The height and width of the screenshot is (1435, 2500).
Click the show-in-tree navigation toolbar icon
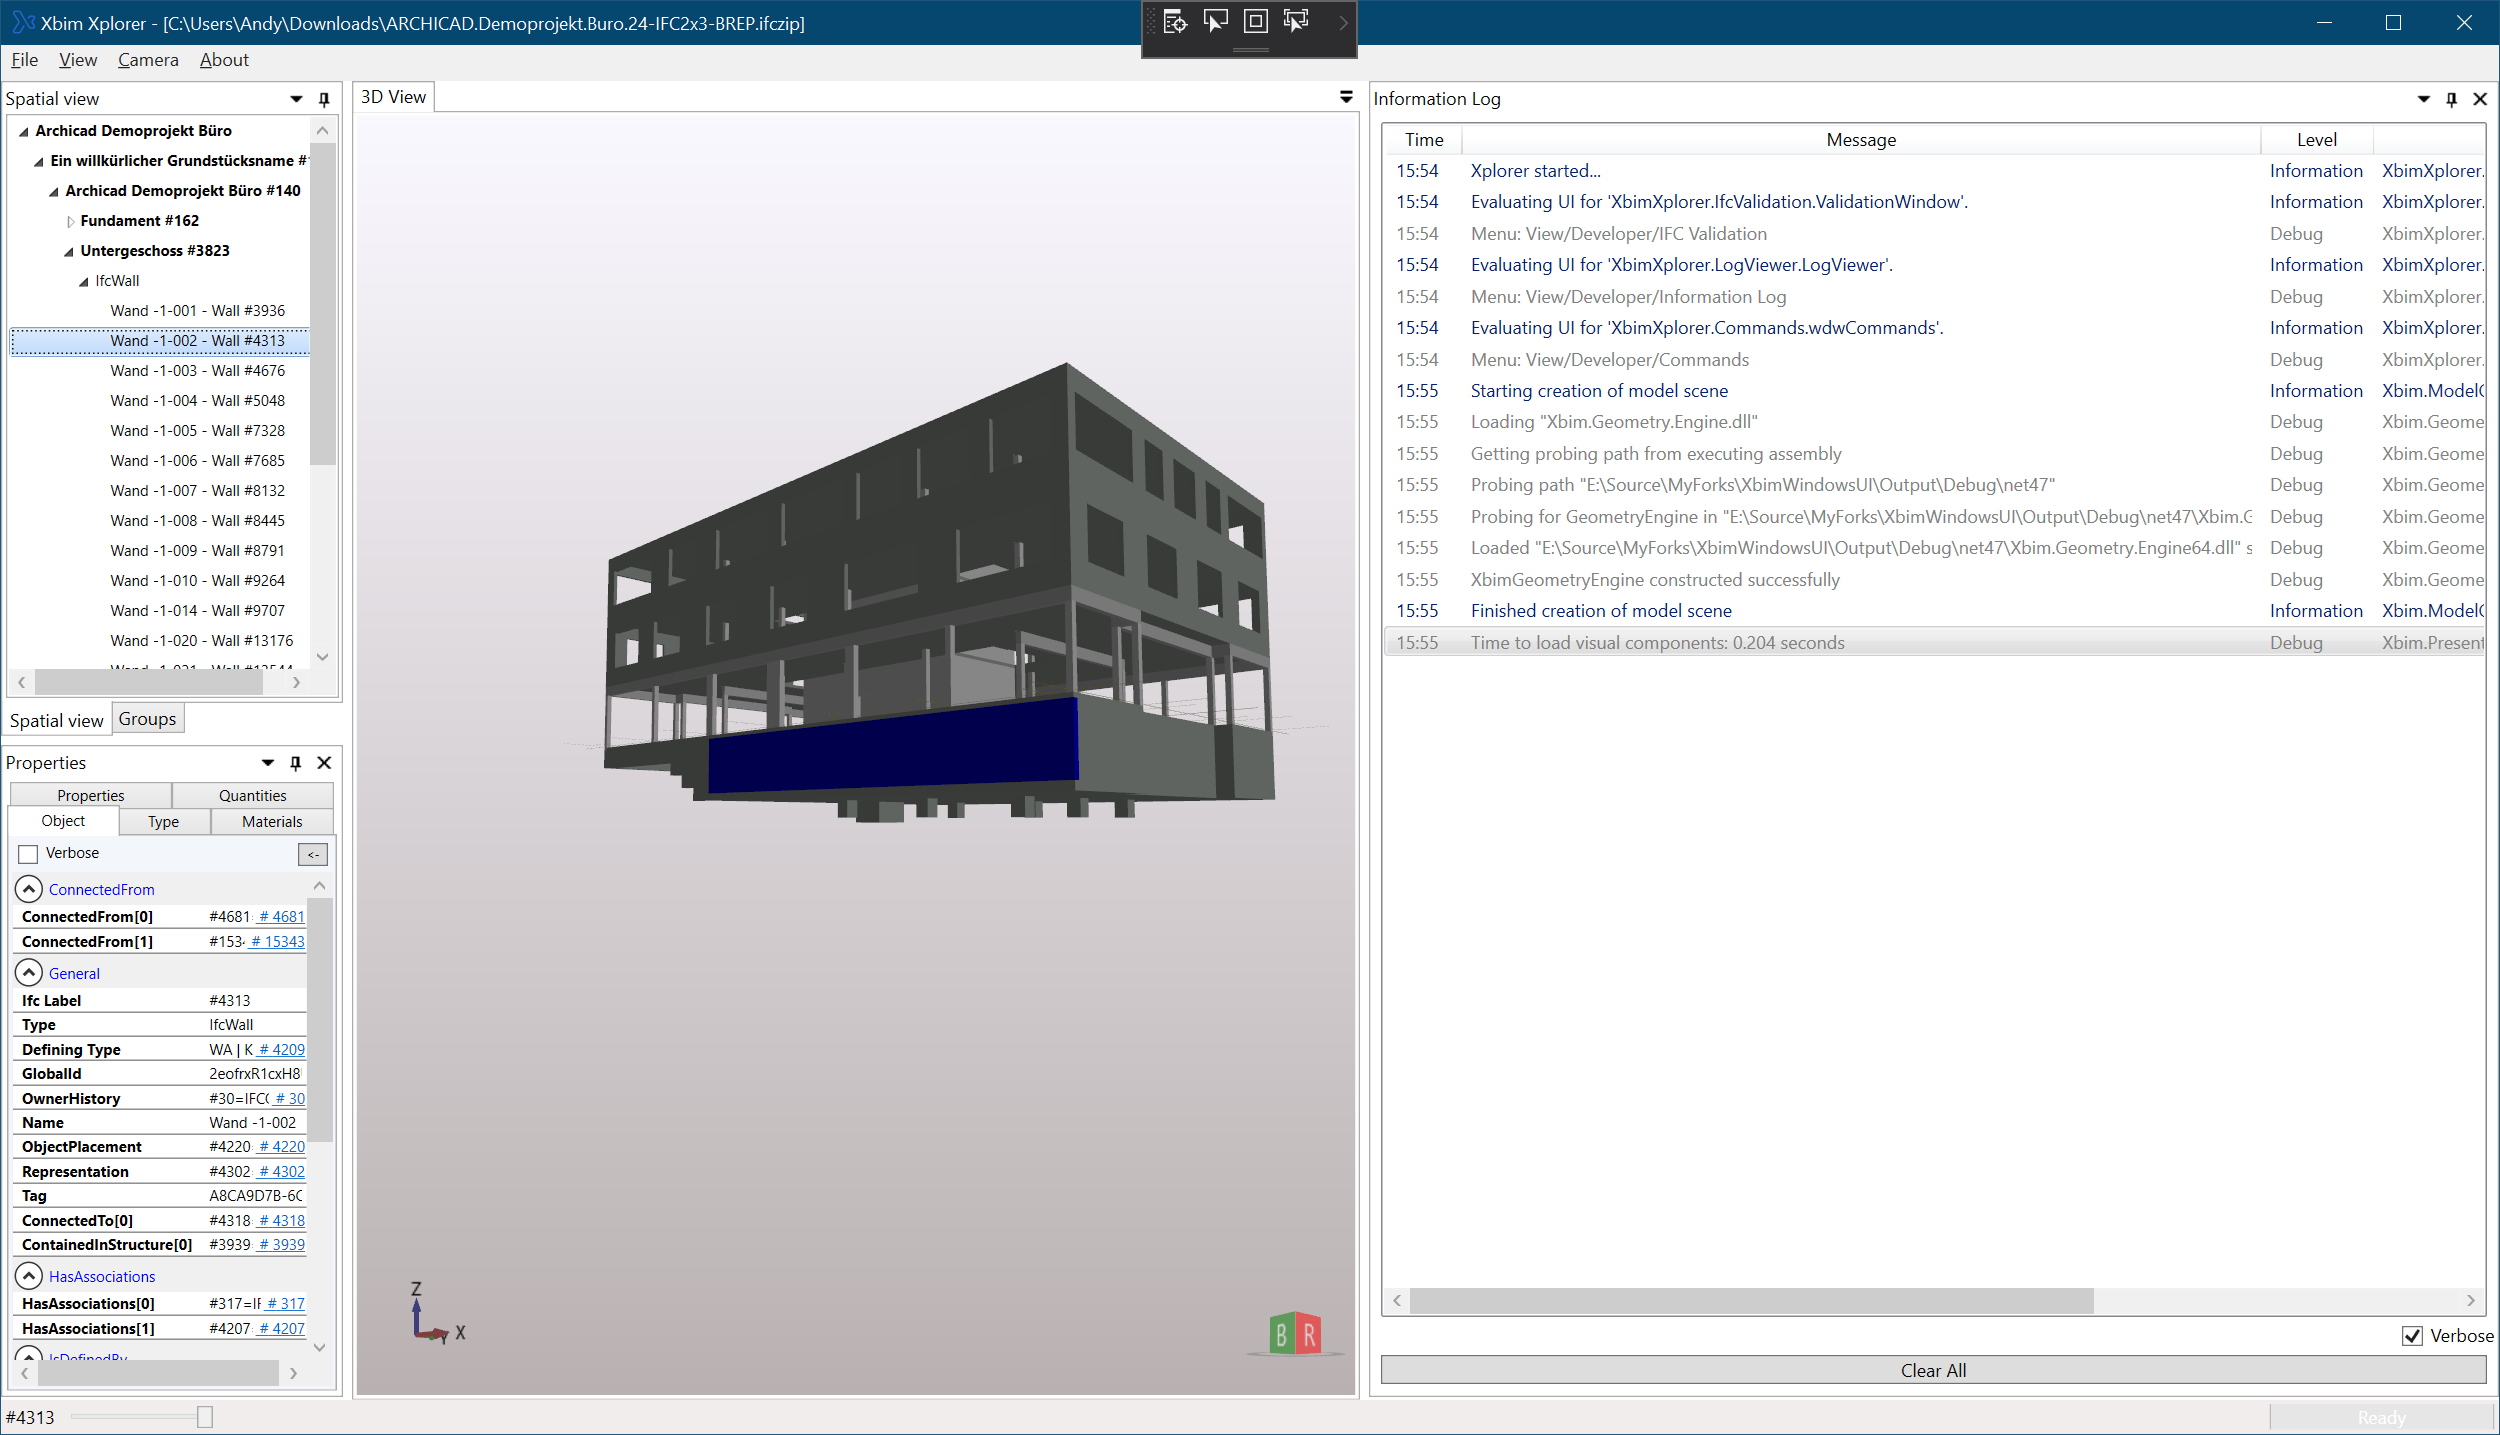[x=1175, y=22]
